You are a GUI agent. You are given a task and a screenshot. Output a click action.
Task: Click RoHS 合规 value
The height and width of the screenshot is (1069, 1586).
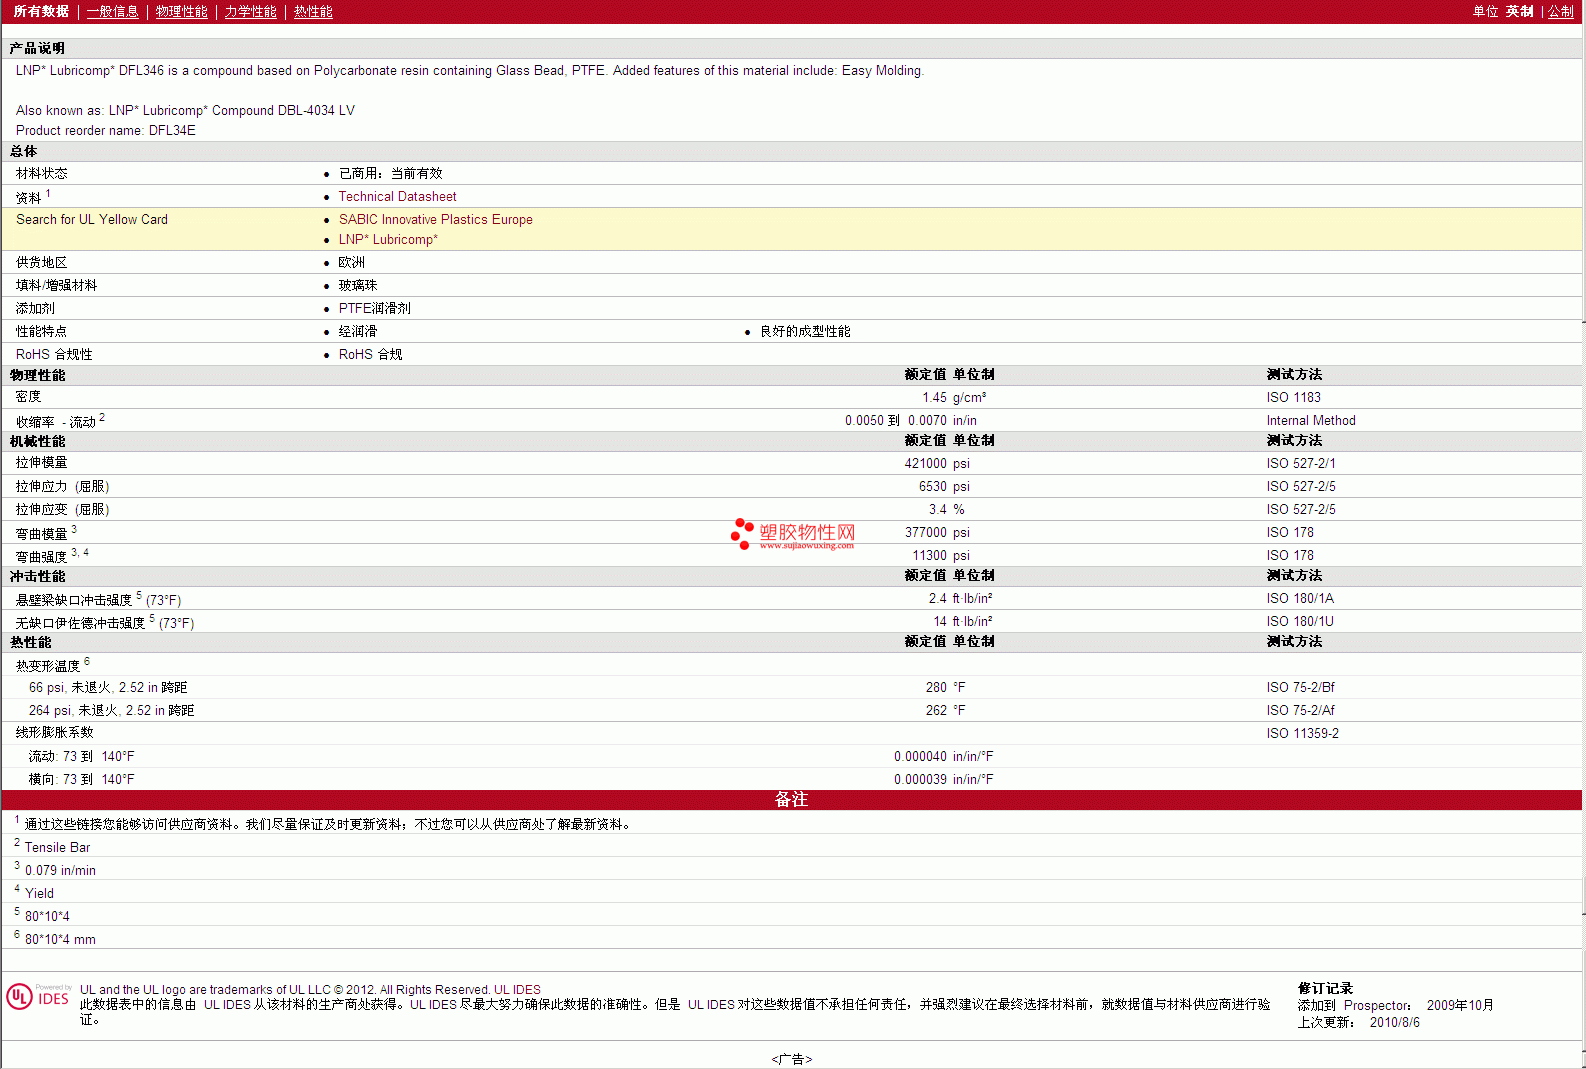[x=370, y=355]
